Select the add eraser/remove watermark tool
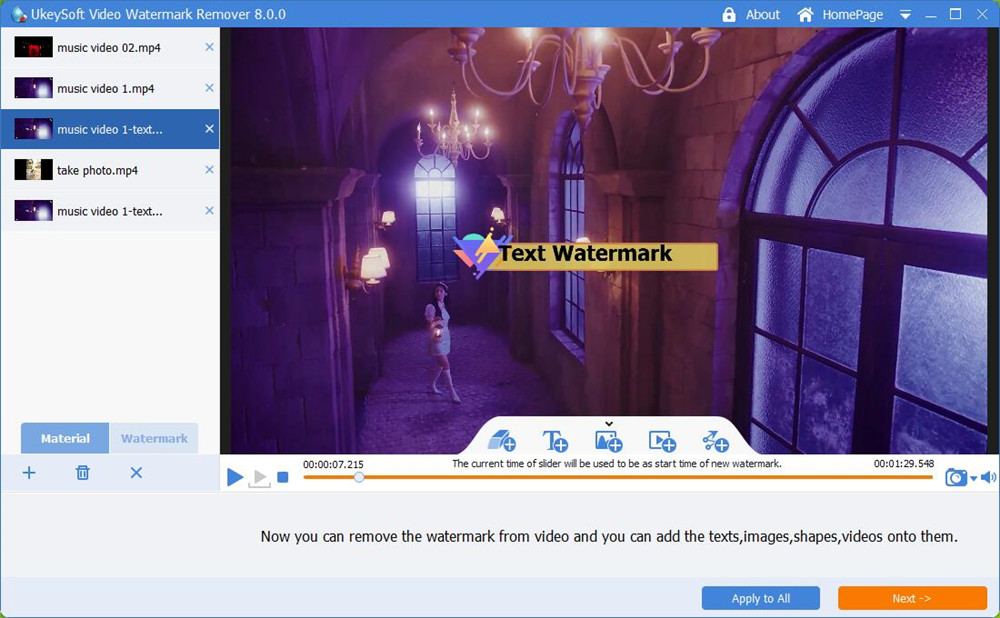 (503, 443)
